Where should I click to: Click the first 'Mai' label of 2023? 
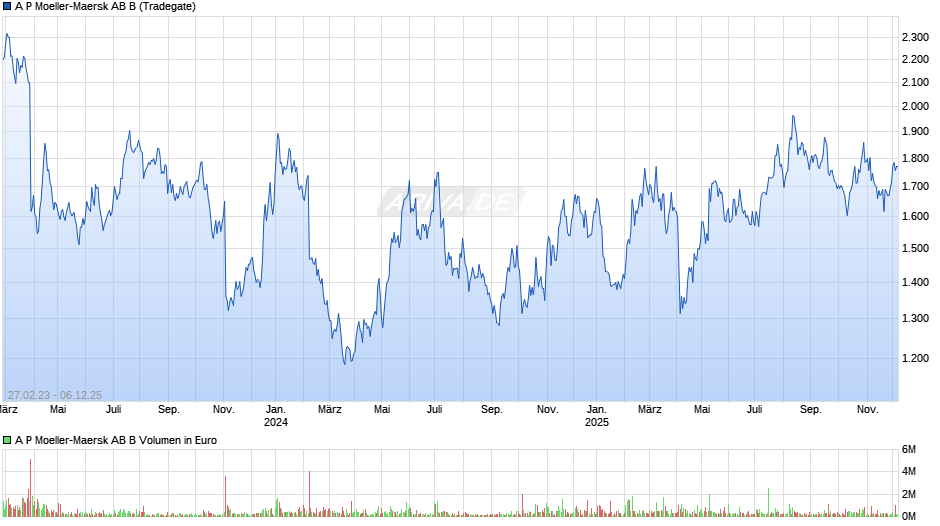point(58,409)
